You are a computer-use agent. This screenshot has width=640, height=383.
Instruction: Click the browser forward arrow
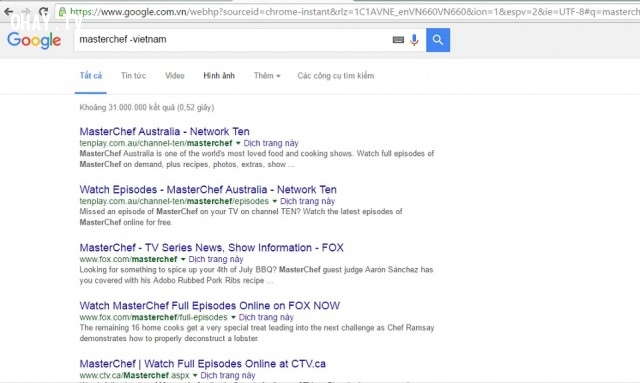pos(25,11)
